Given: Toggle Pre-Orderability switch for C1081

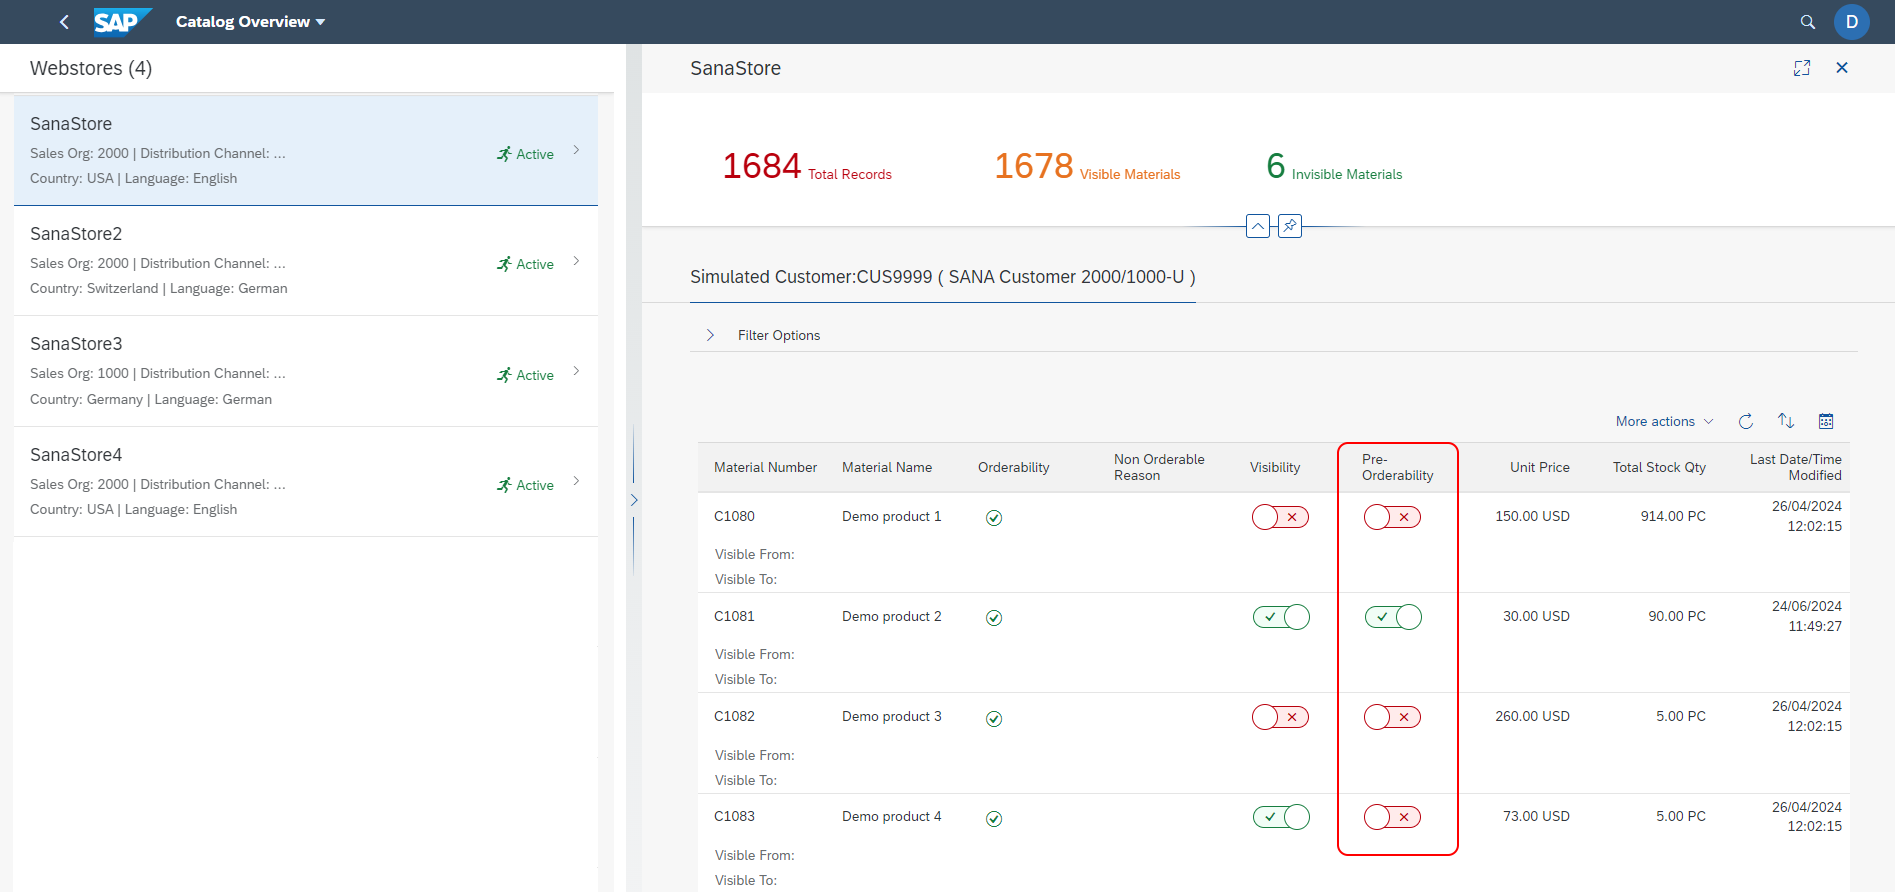Looking at the screenshot, I should [1393, 617].
